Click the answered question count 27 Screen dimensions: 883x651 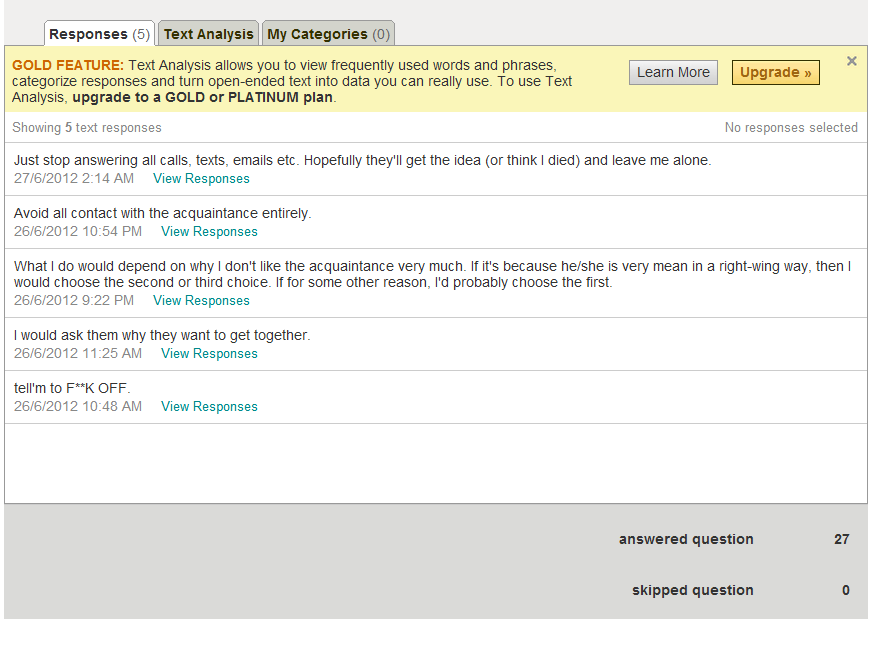841,539
